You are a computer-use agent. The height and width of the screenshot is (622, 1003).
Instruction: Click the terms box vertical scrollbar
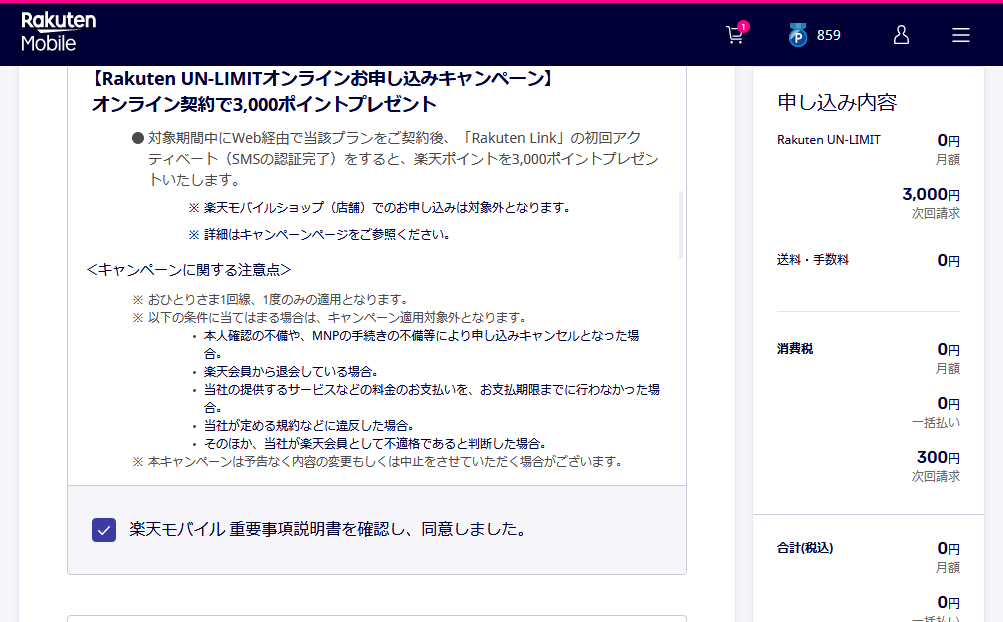tap(681, 225)
